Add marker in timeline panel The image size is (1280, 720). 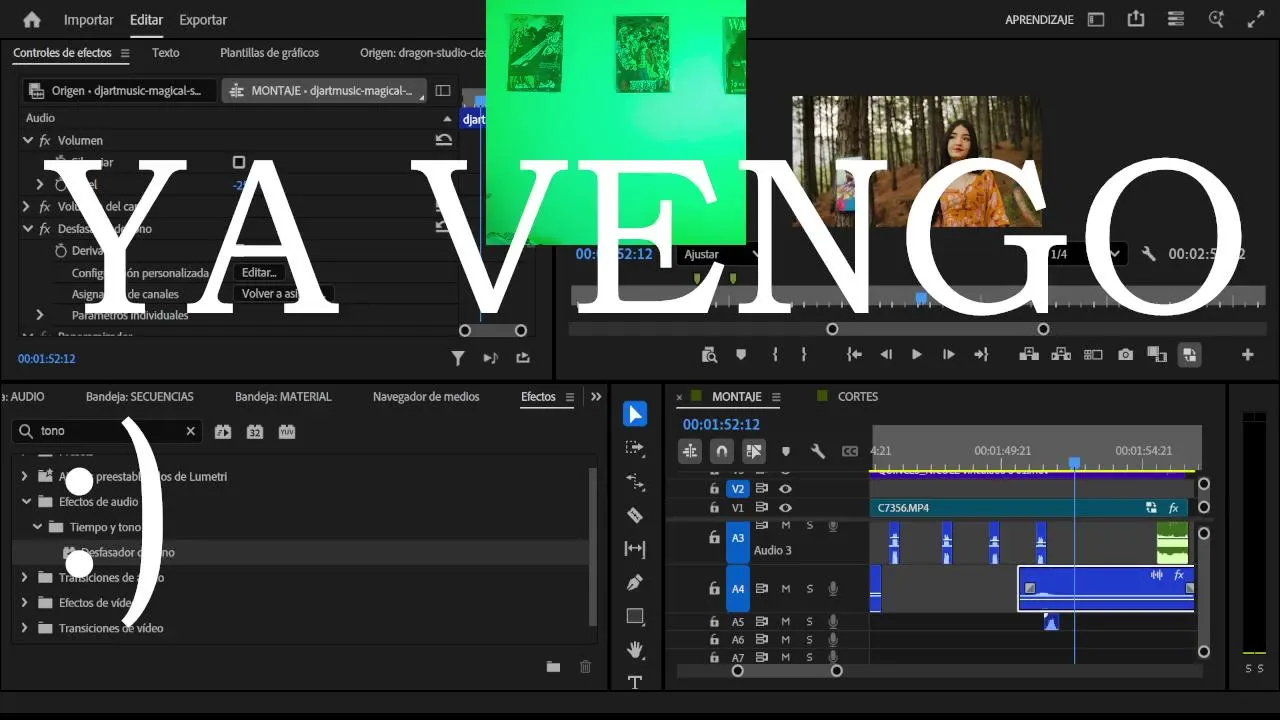[x=786, y=451]
